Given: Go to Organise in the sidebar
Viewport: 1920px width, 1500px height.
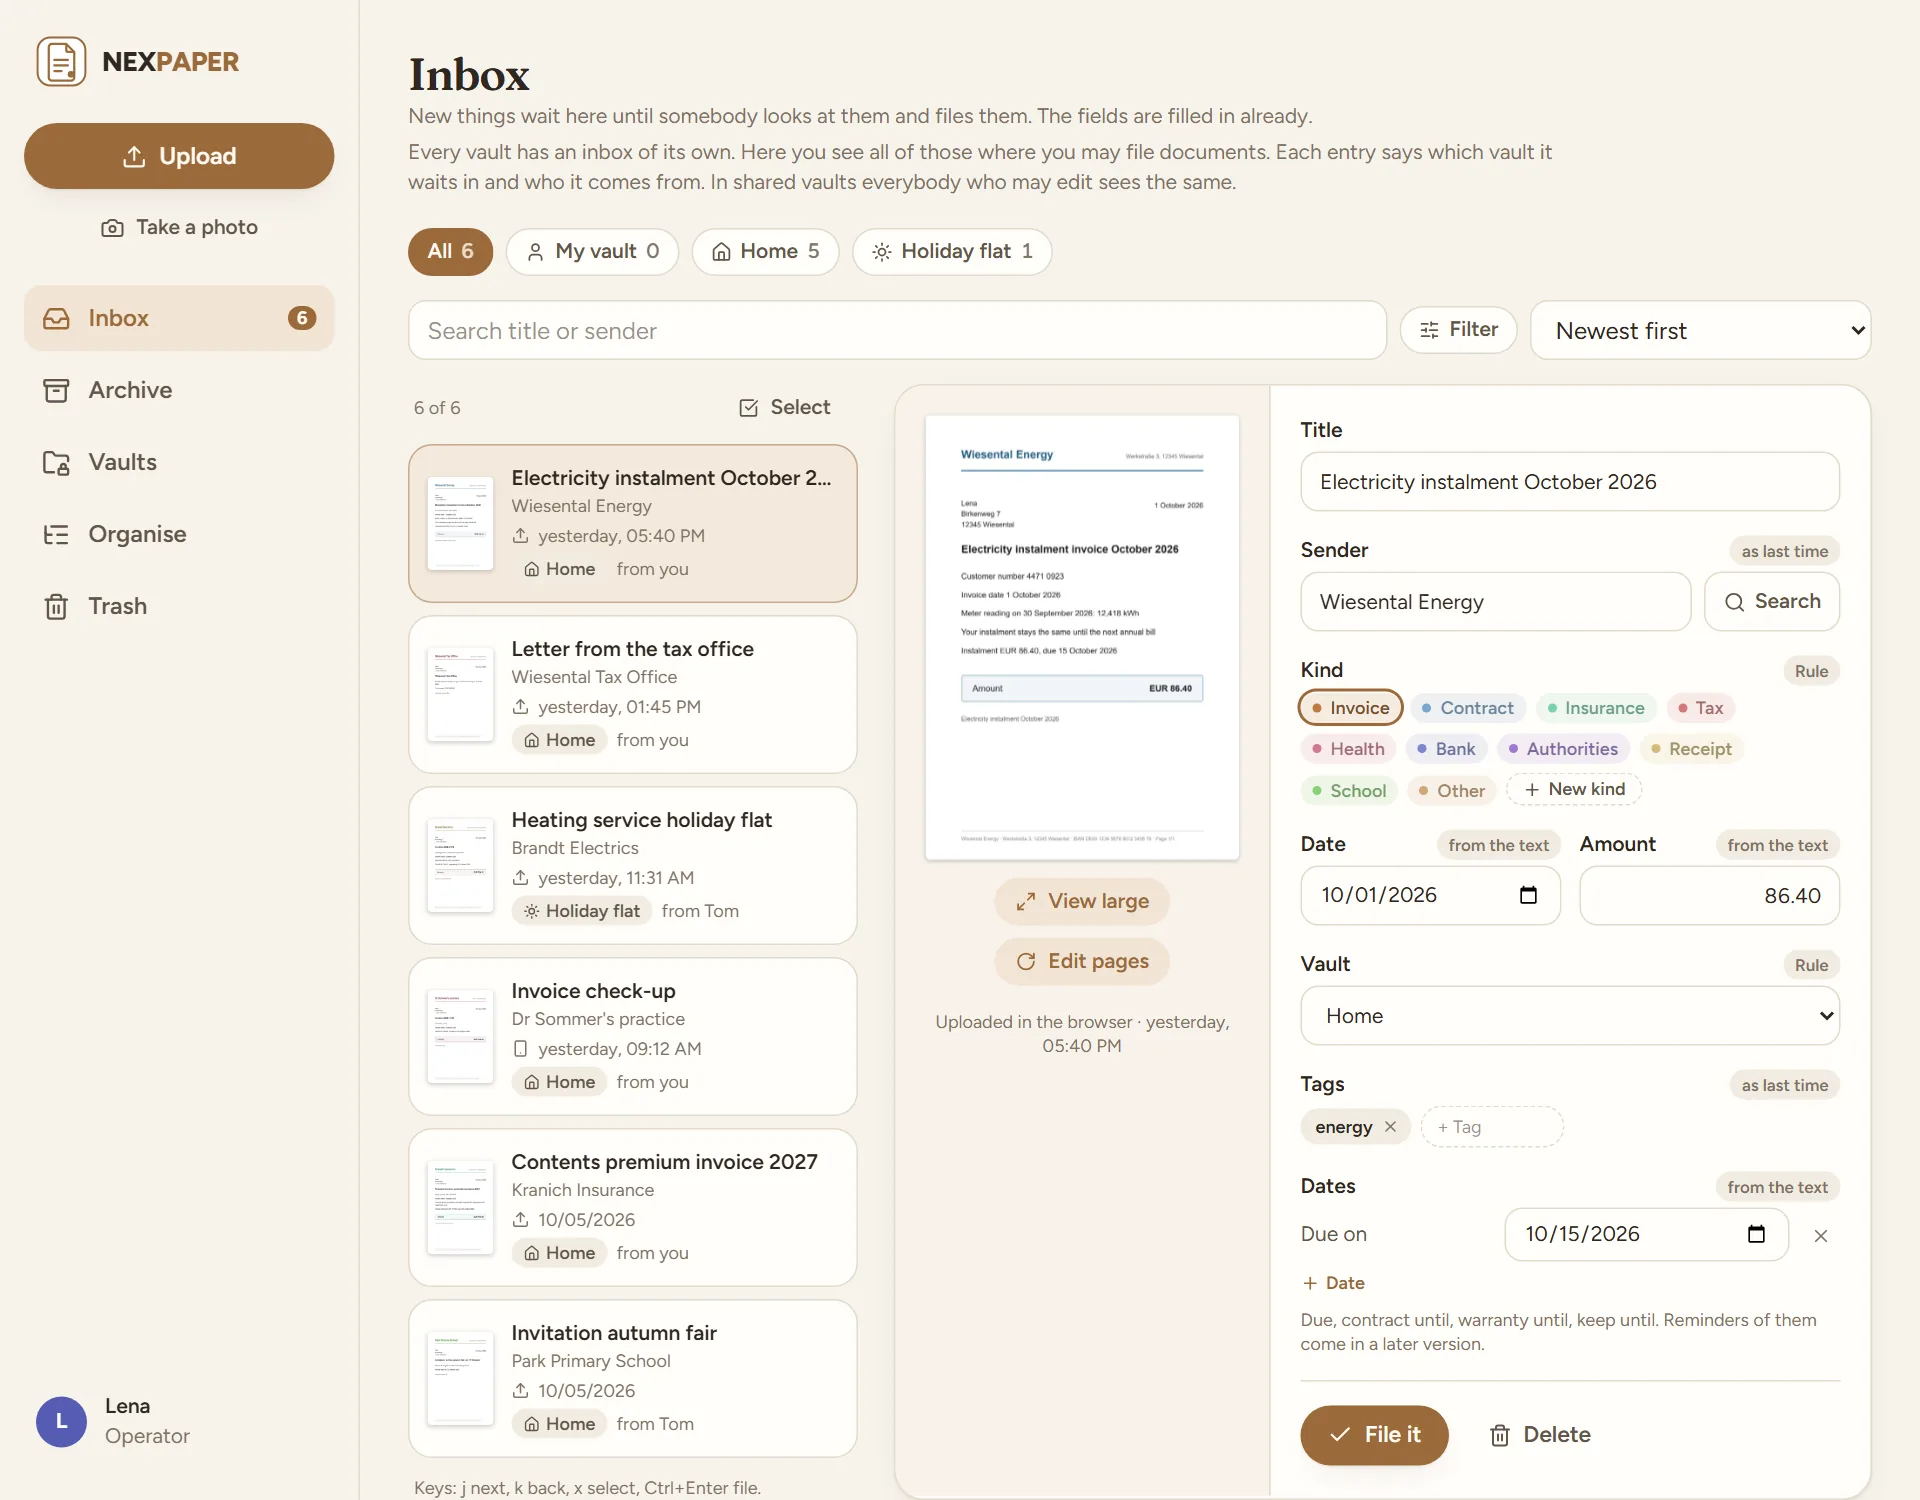Looking at the screenshot, I should click(179, 534).
